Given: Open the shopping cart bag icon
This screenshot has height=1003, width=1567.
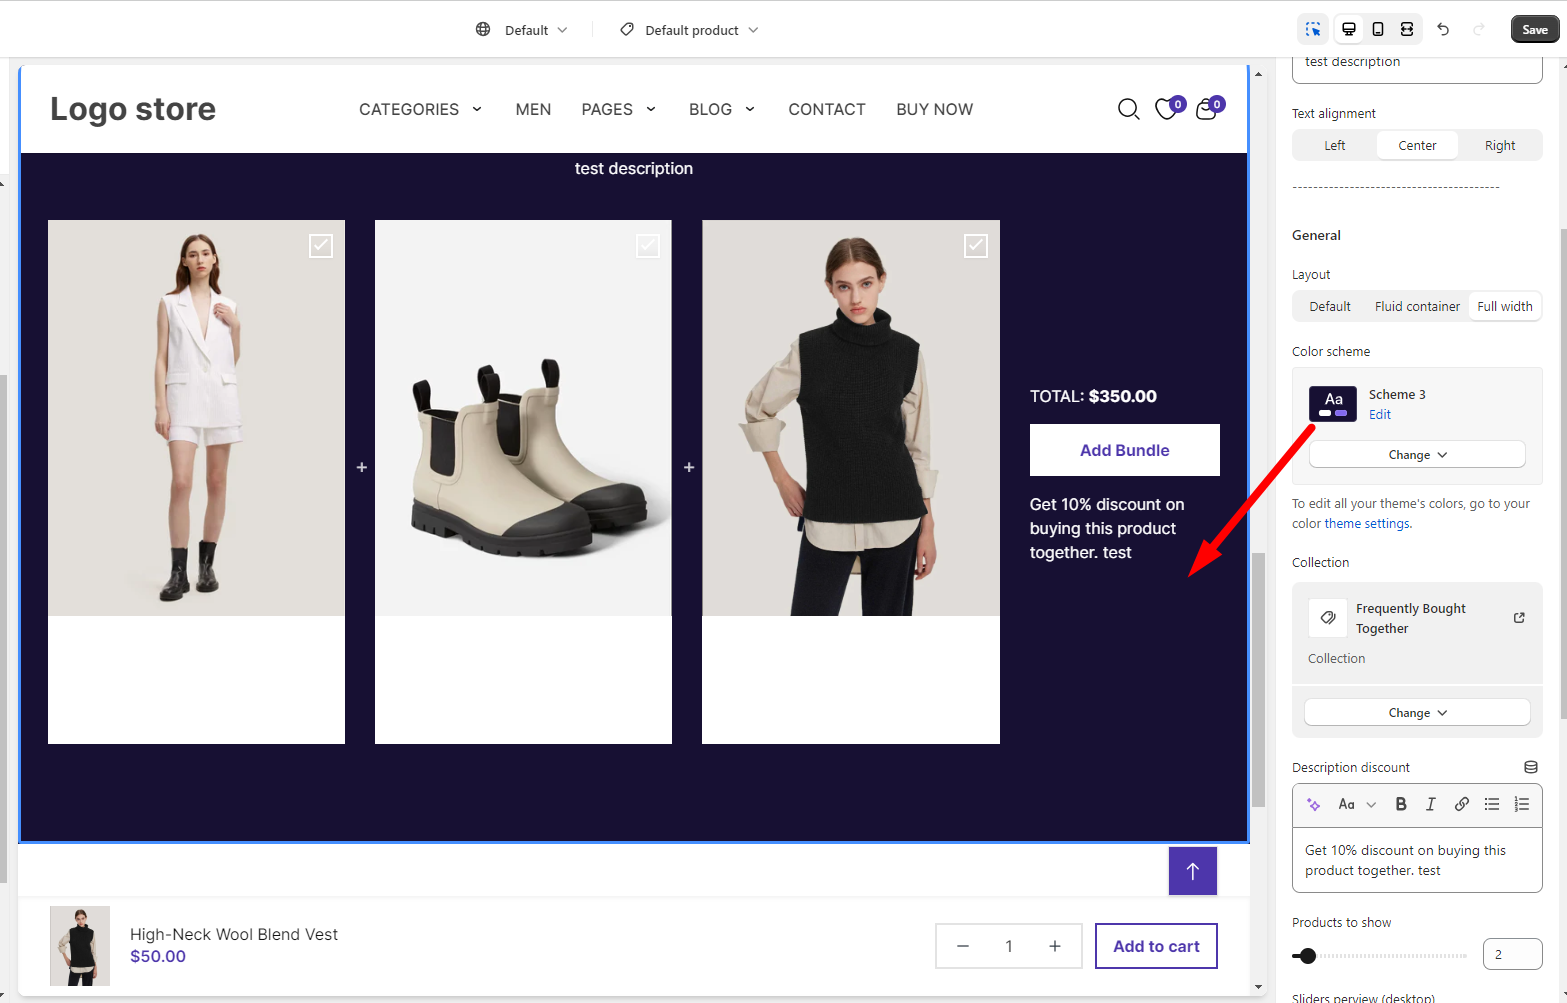Looking at the screenshot, I should [1207, 109].
